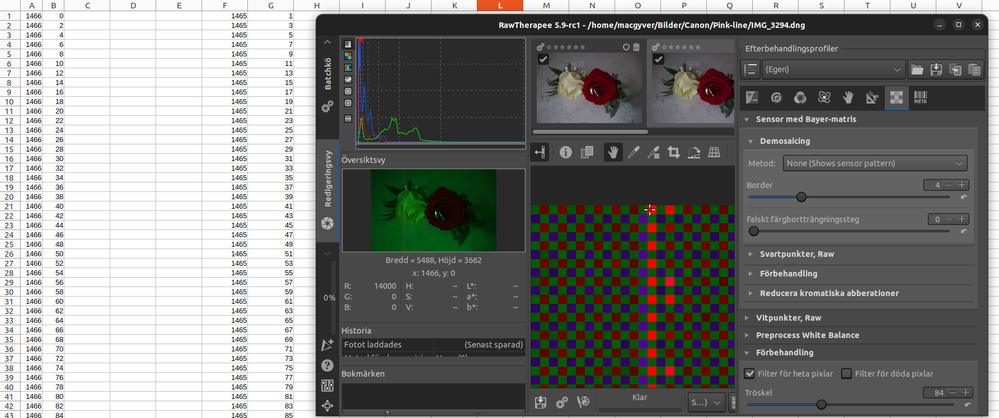The image size is (999, 418).
Task: Open the (Egen) profile dropdown
Action: click(832, 70)
